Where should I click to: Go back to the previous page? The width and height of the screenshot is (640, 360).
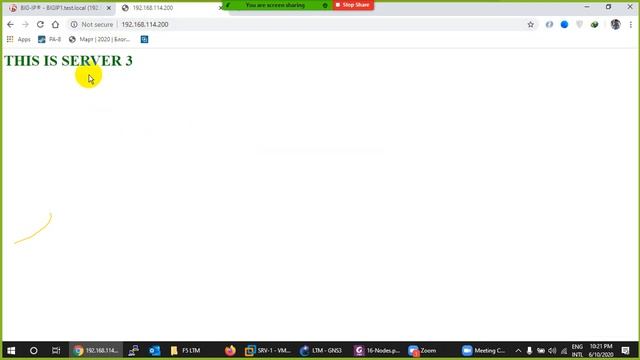10,24
